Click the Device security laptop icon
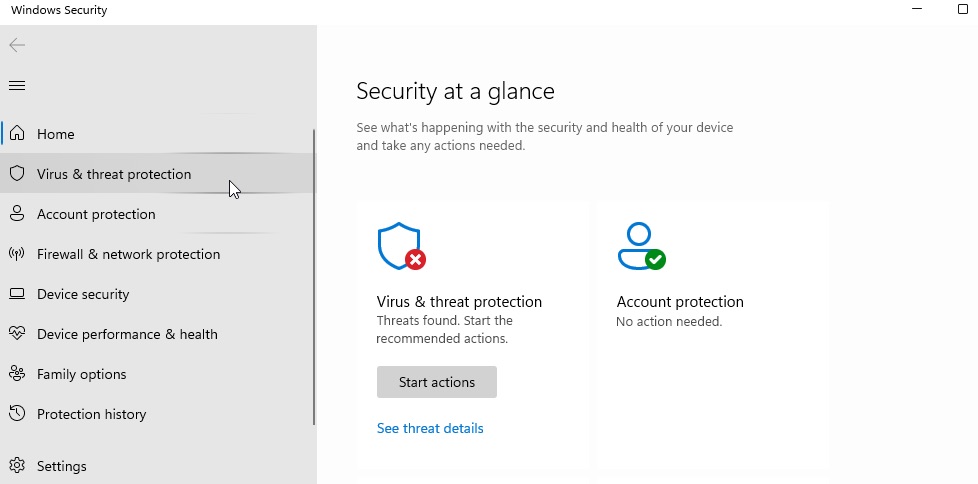 tap(16, 294)
